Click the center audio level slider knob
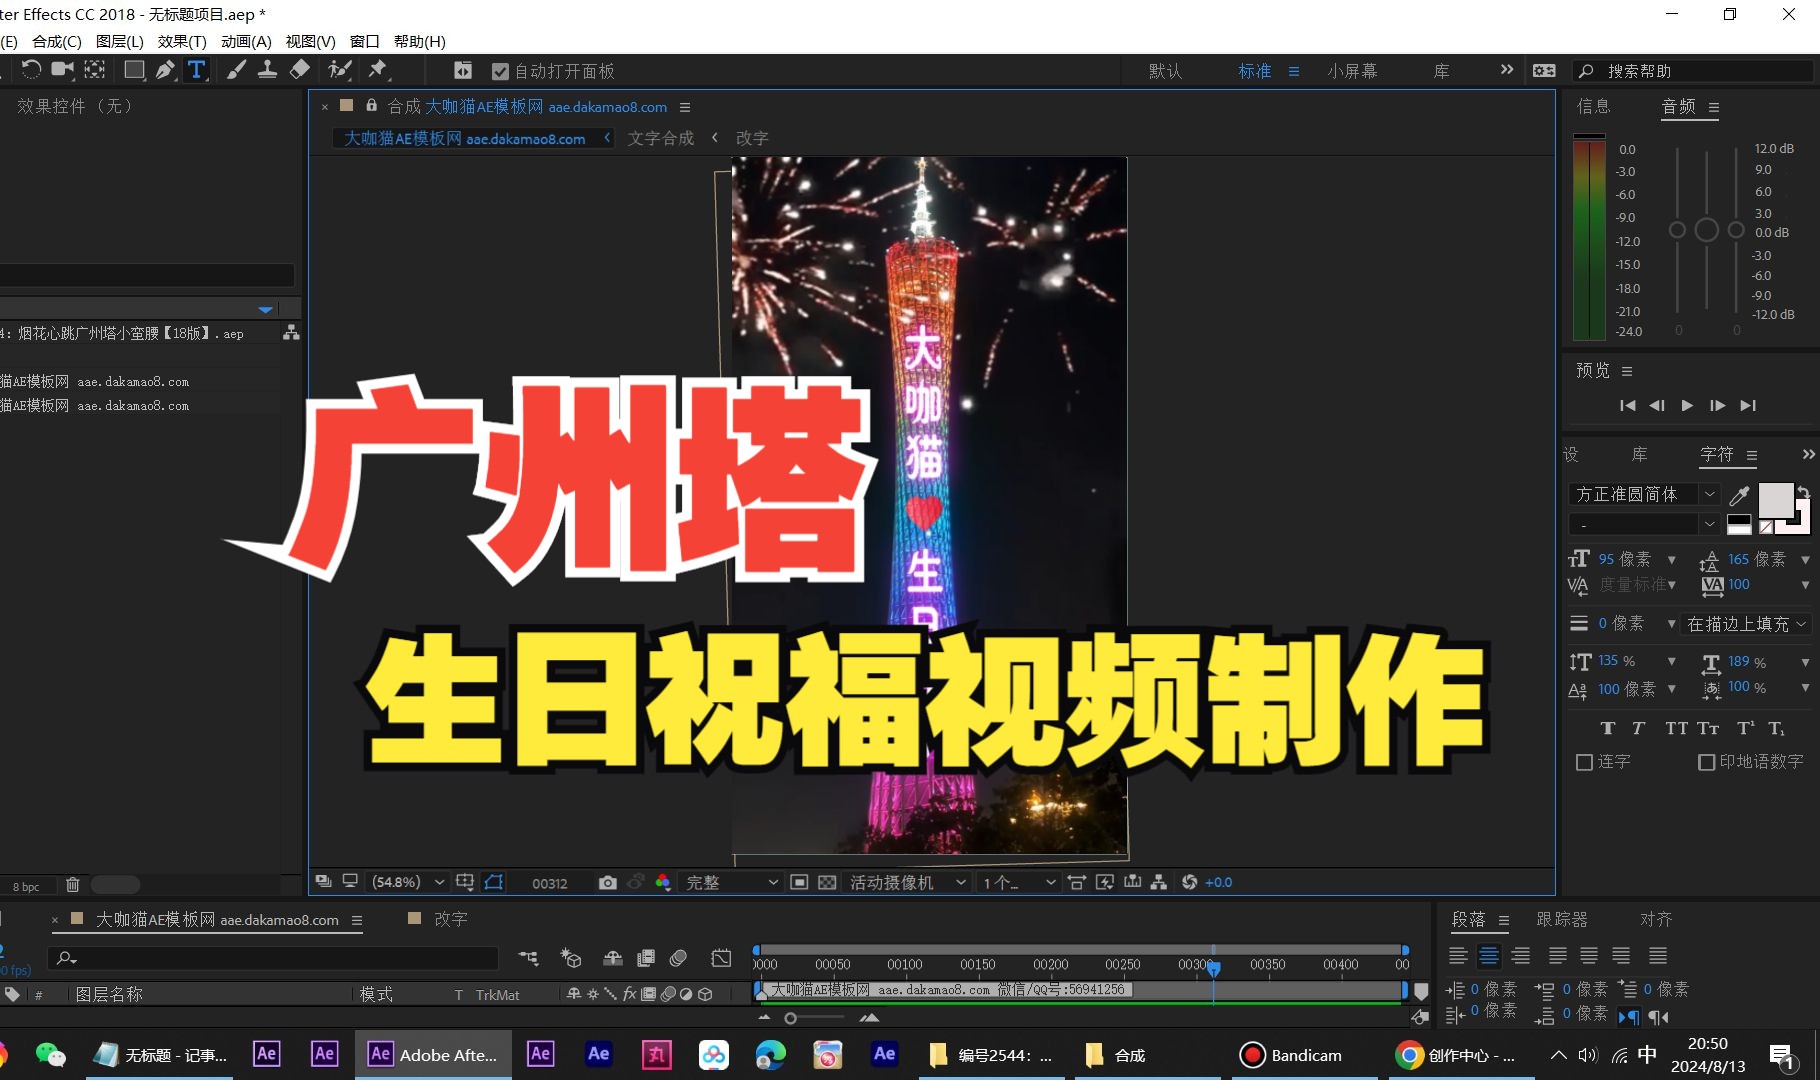The height and width of the screenshot is (1080, 1820). pos(1707,230)
